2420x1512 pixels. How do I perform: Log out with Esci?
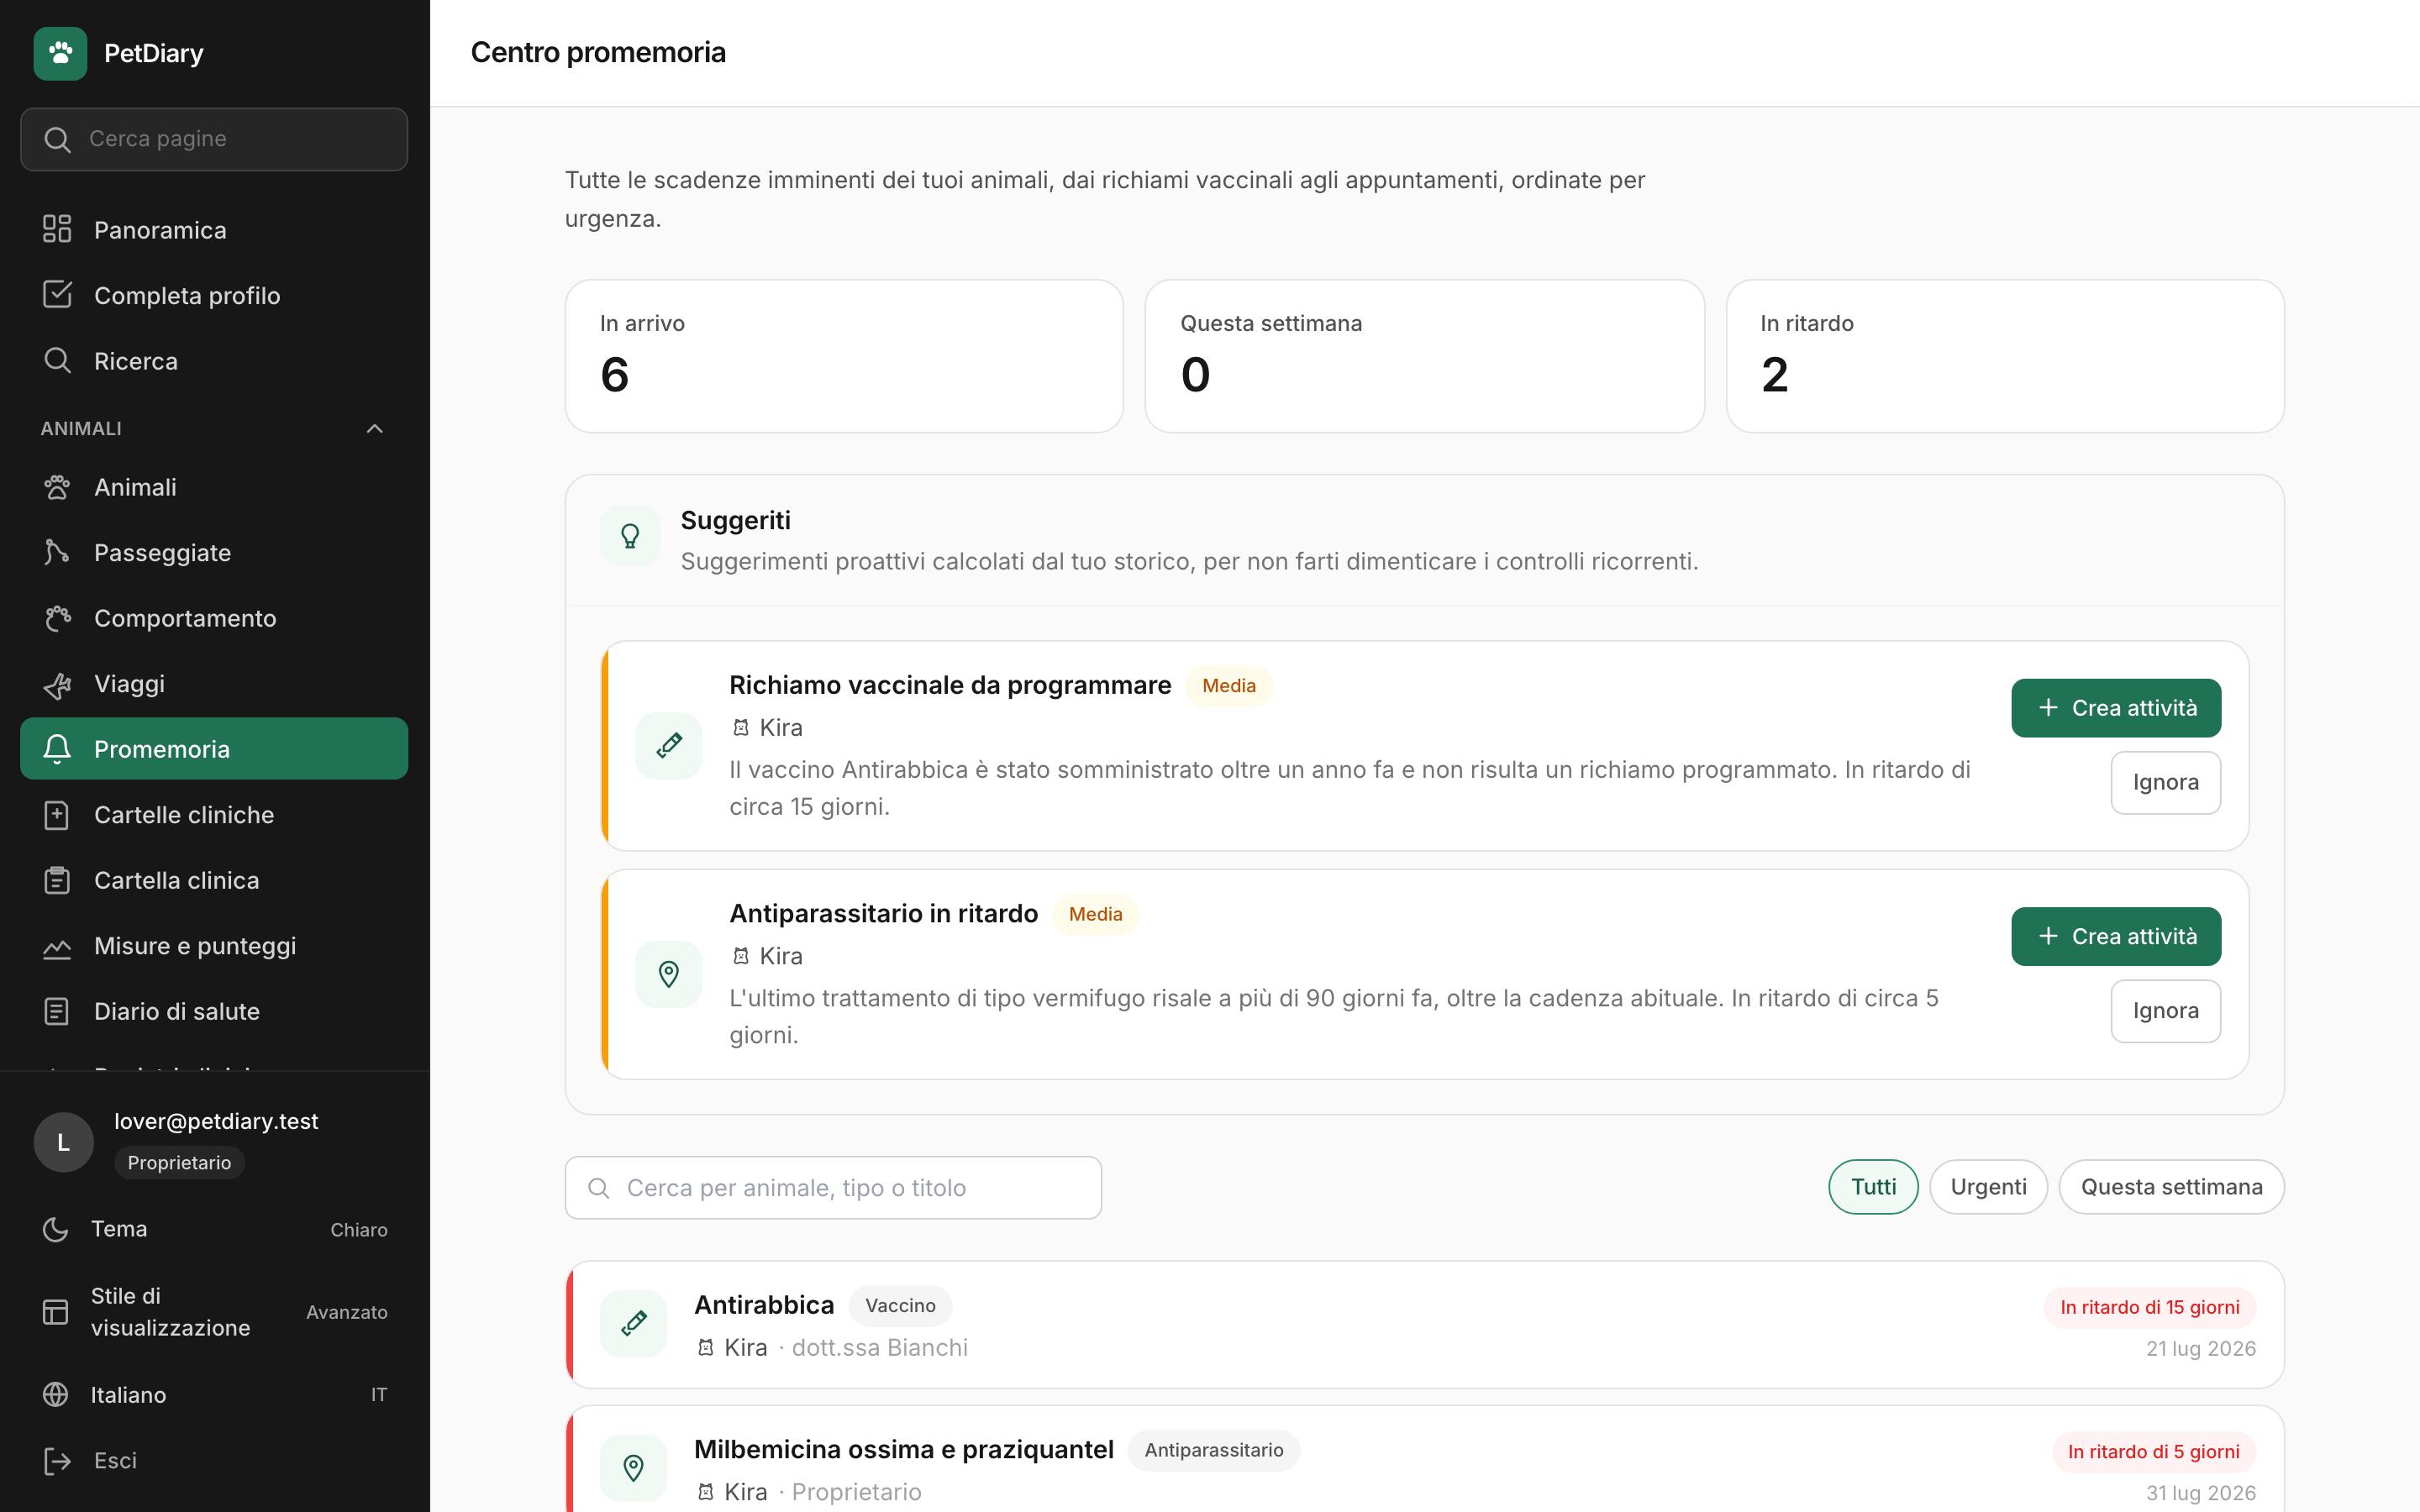[x=214, y=1461]
